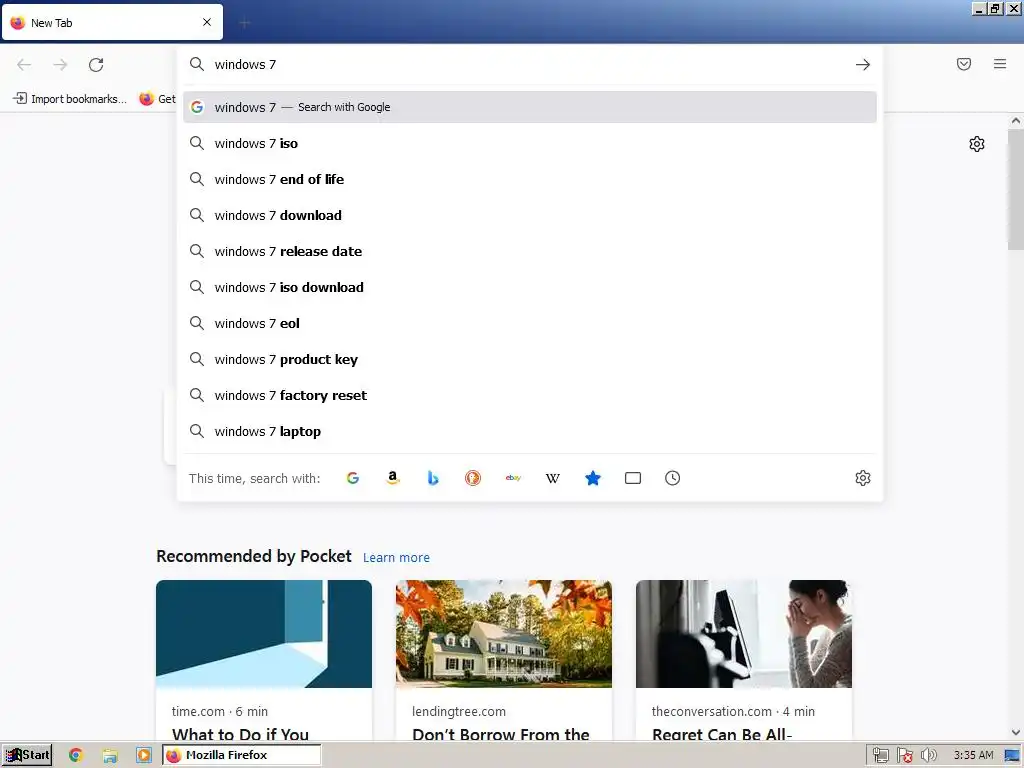The width and height of the screenshot is (1024, 768).
Task: Search with Google one-off icon
Action: click(353, 478)
